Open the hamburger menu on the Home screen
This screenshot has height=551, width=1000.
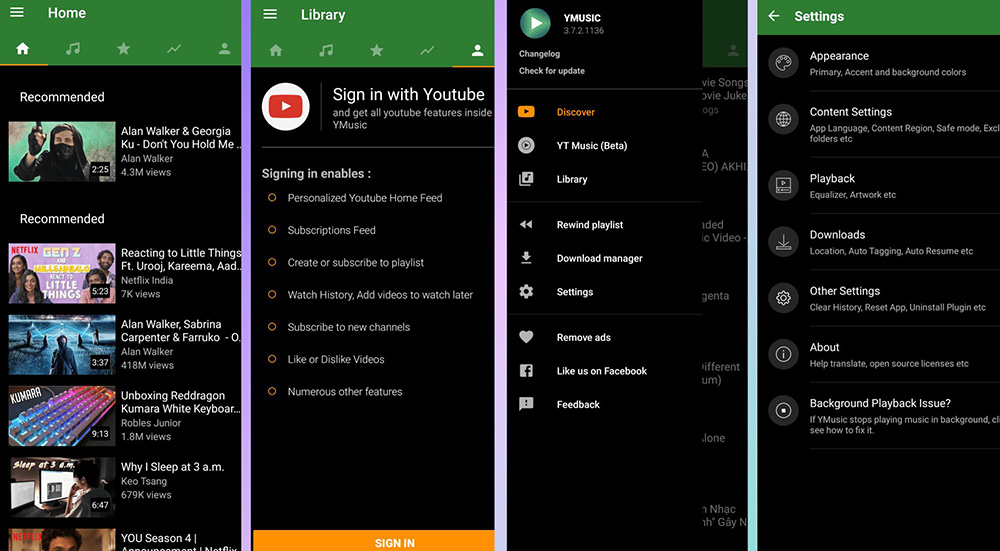coord(17,13)
